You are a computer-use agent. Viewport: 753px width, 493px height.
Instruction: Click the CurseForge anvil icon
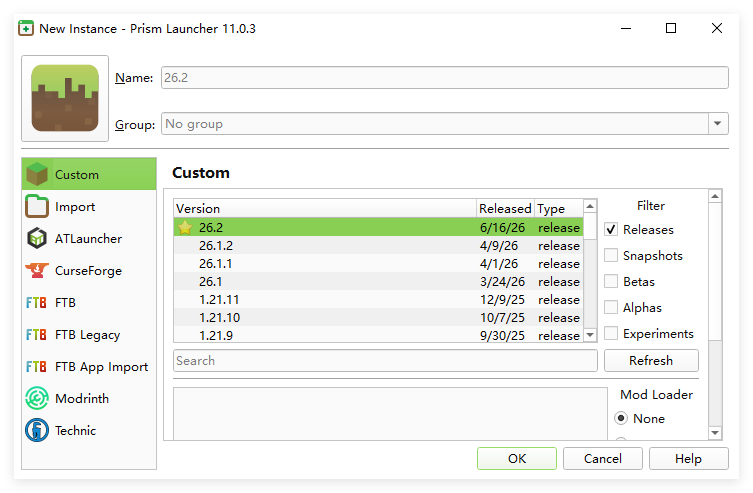point(37,270)
